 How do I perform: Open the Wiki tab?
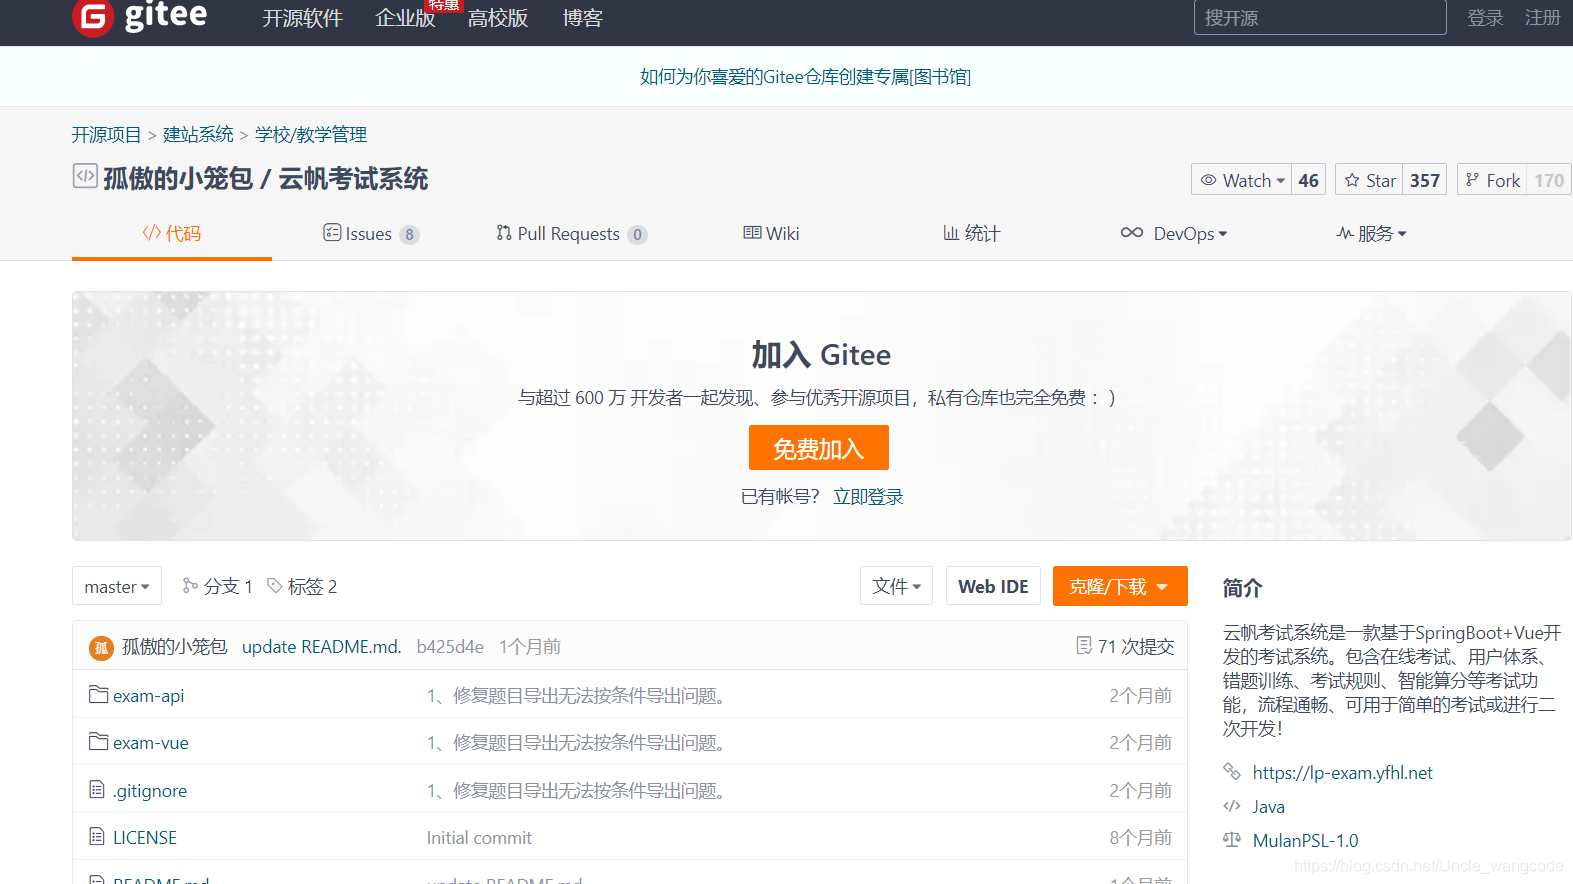pyautogui.click(x=771, y=233)
